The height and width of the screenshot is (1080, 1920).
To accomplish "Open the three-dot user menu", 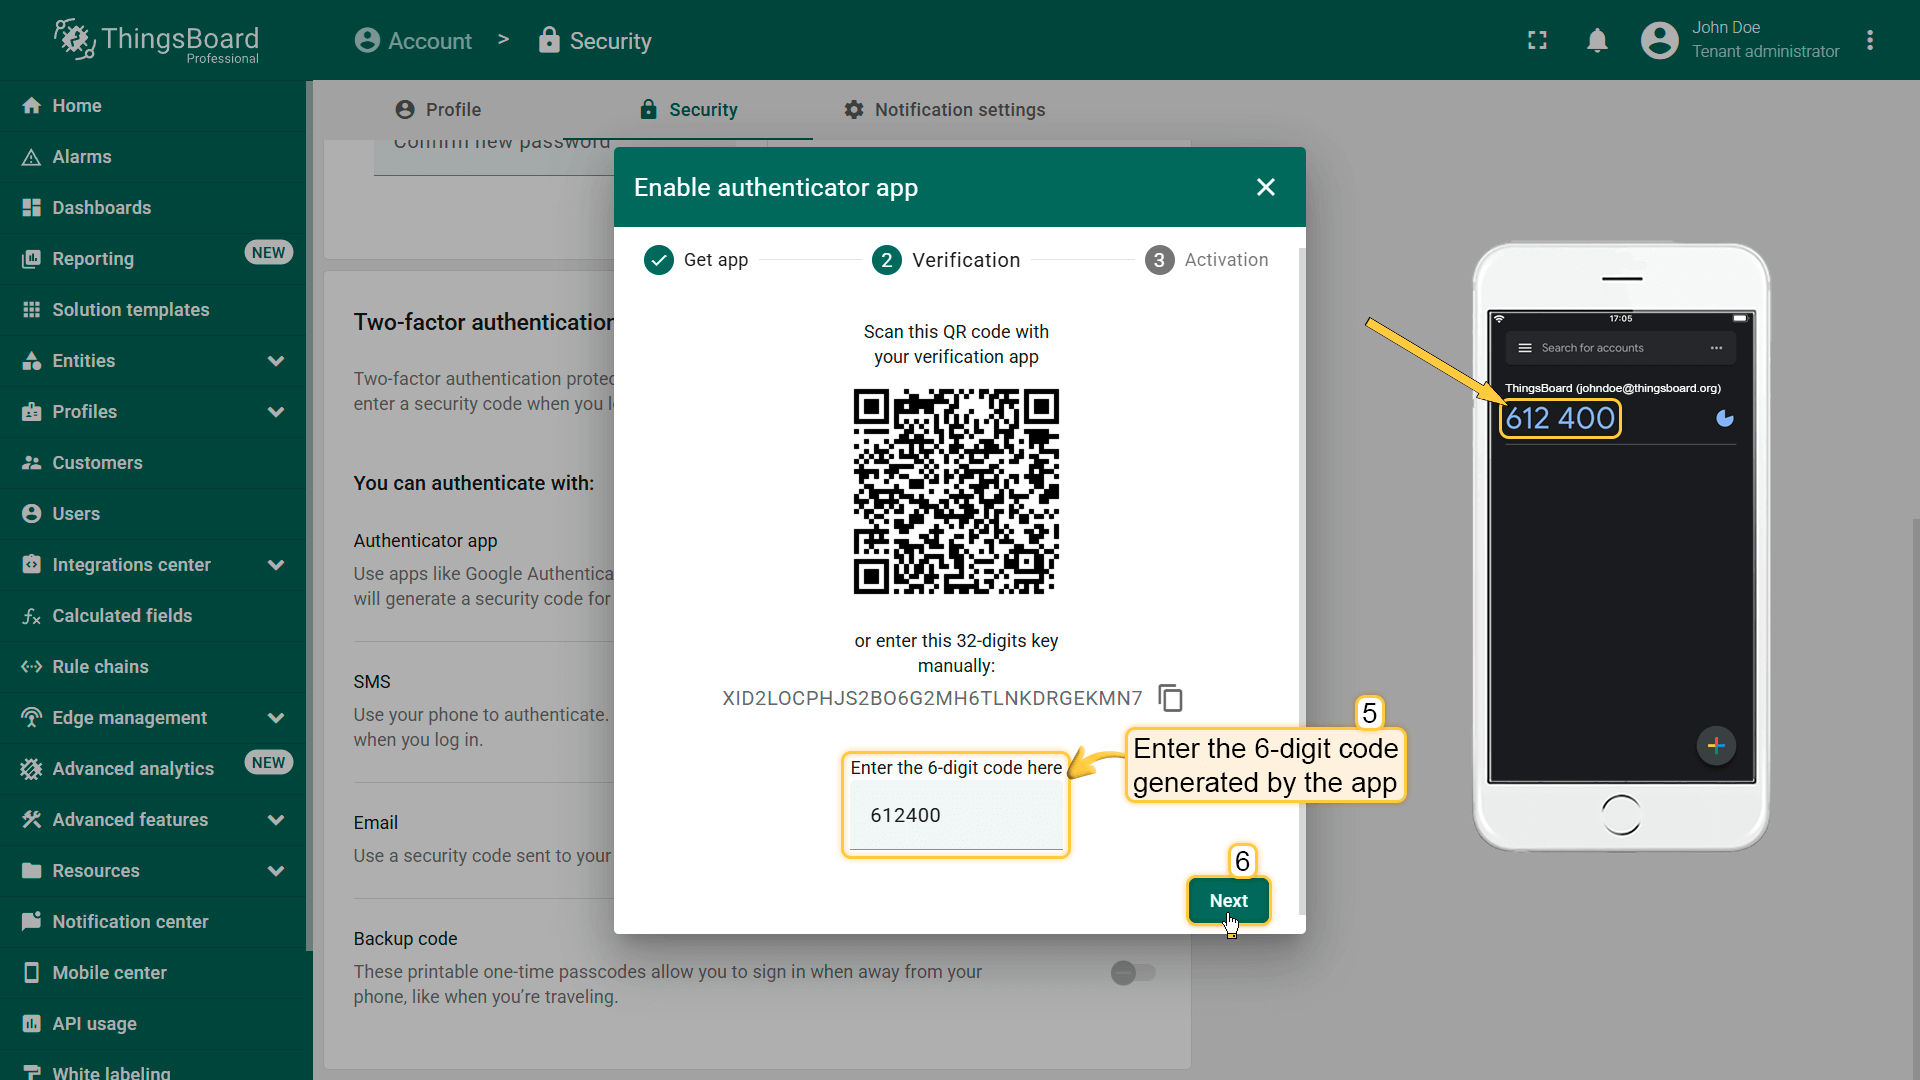I will [1870, 41].
